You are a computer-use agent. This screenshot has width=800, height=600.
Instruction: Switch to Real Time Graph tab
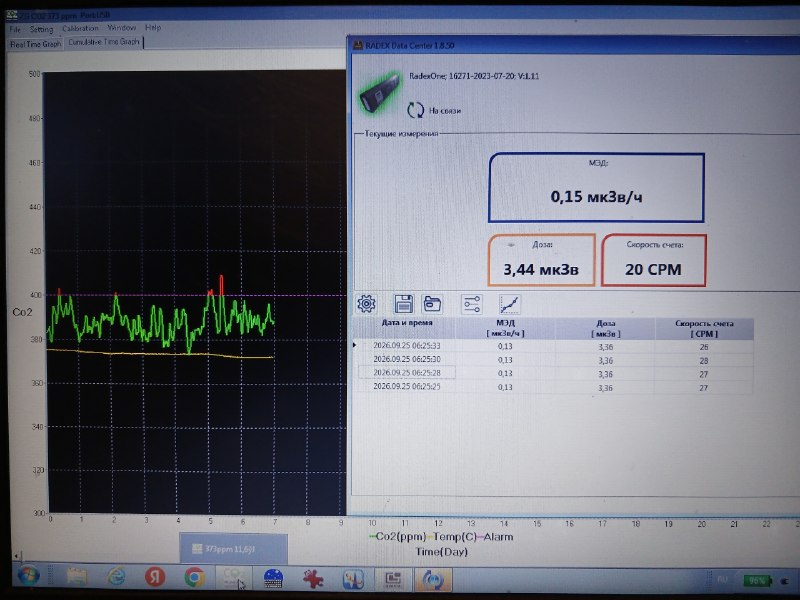pyautogui.click(x=36, y=44)
